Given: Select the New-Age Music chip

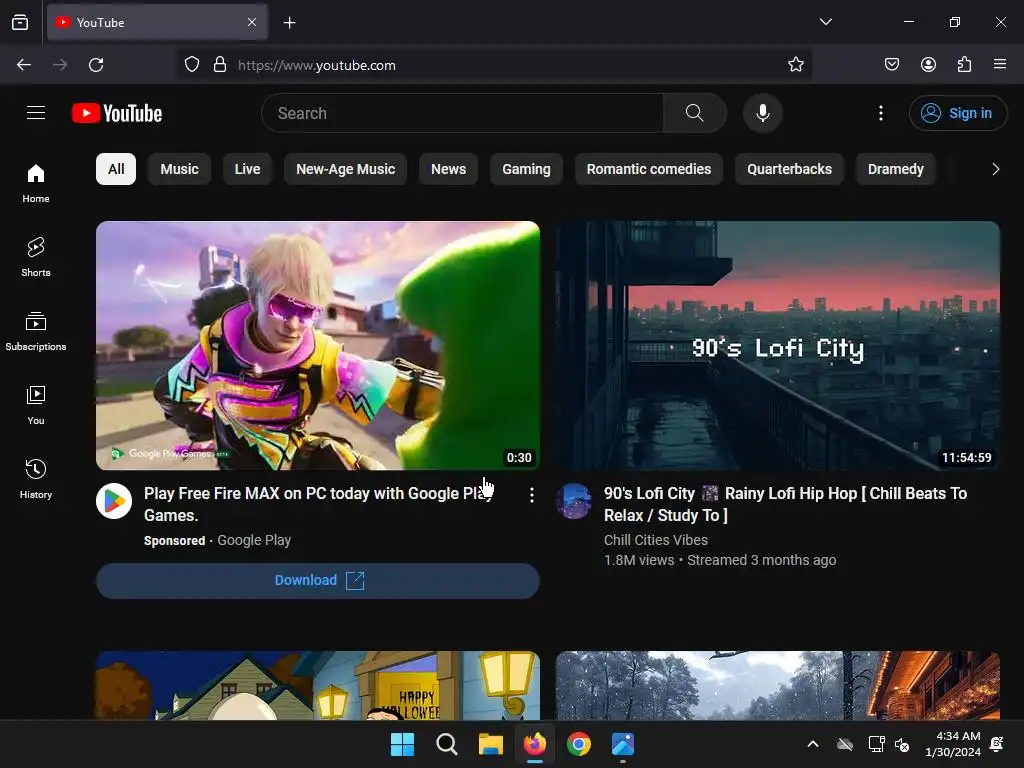Looking at the screenshot, I should 345,169.
